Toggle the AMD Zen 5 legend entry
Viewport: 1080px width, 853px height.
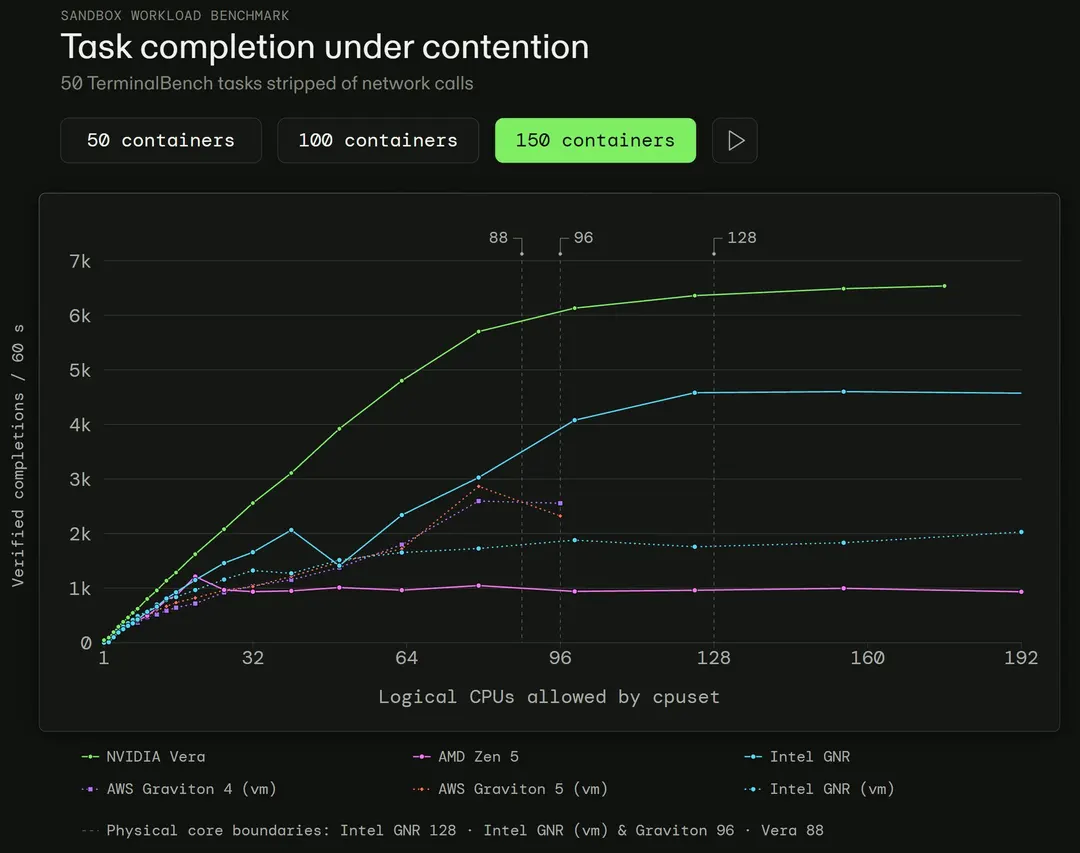pos(466,757)
